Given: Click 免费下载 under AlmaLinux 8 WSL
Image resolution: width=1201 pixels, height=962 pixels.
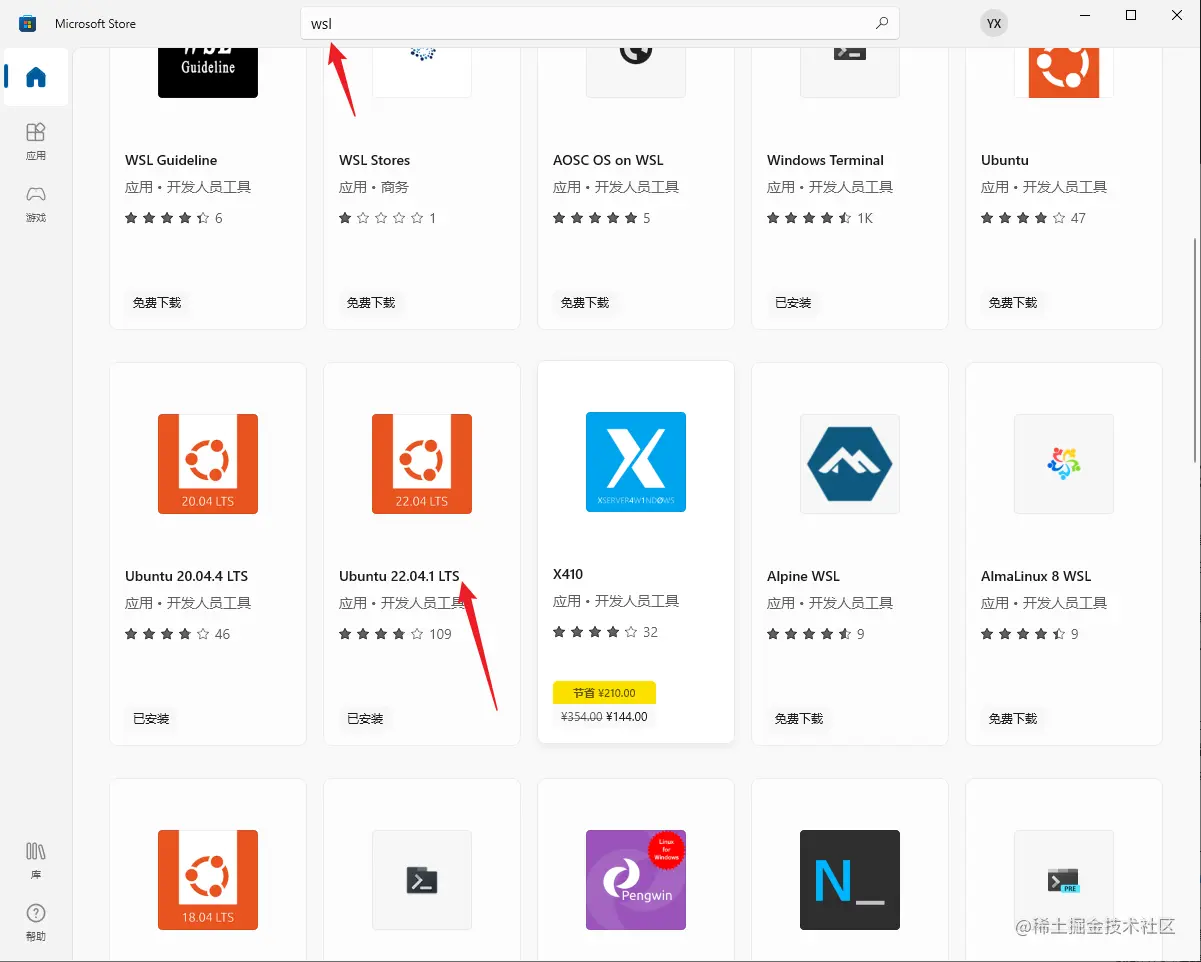Looking at the screenshot, I should pyautogui.click(x=1013, y=718).
